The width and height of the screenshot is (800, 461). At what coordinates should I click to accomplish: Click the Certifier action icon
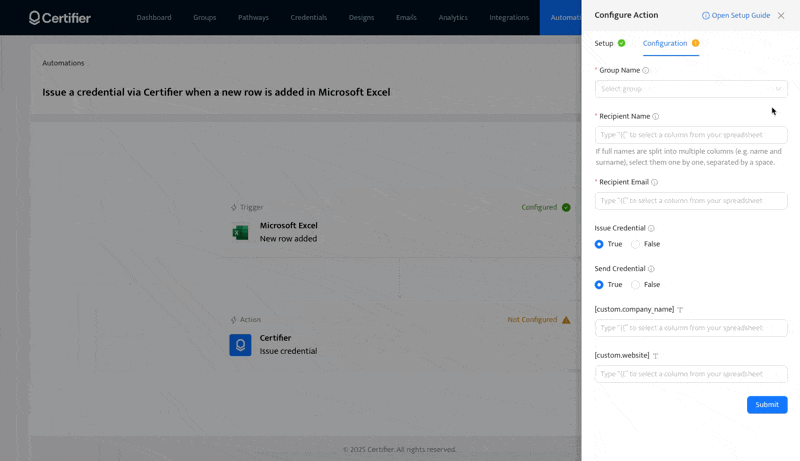tap(240, 345)
